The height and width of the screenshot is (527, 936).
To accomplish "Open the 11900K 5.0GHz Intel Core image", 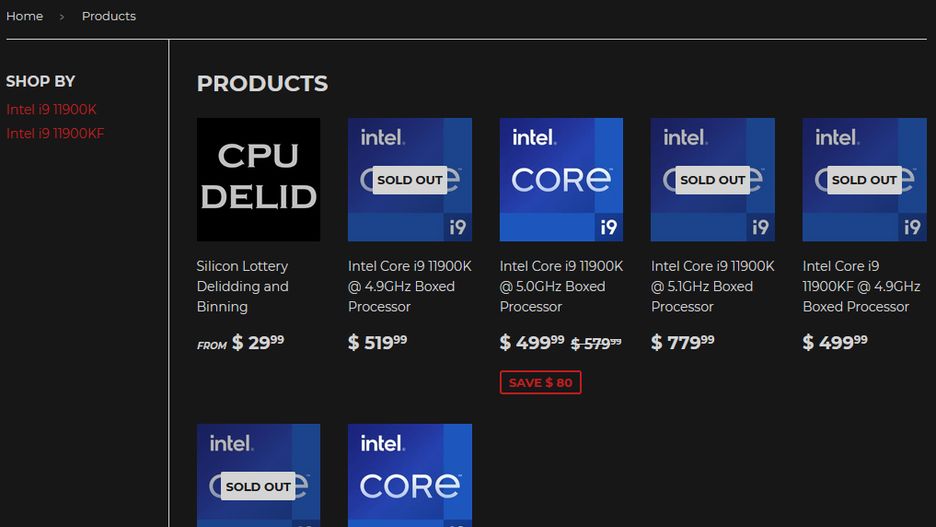I will click(x=561, y=180).
